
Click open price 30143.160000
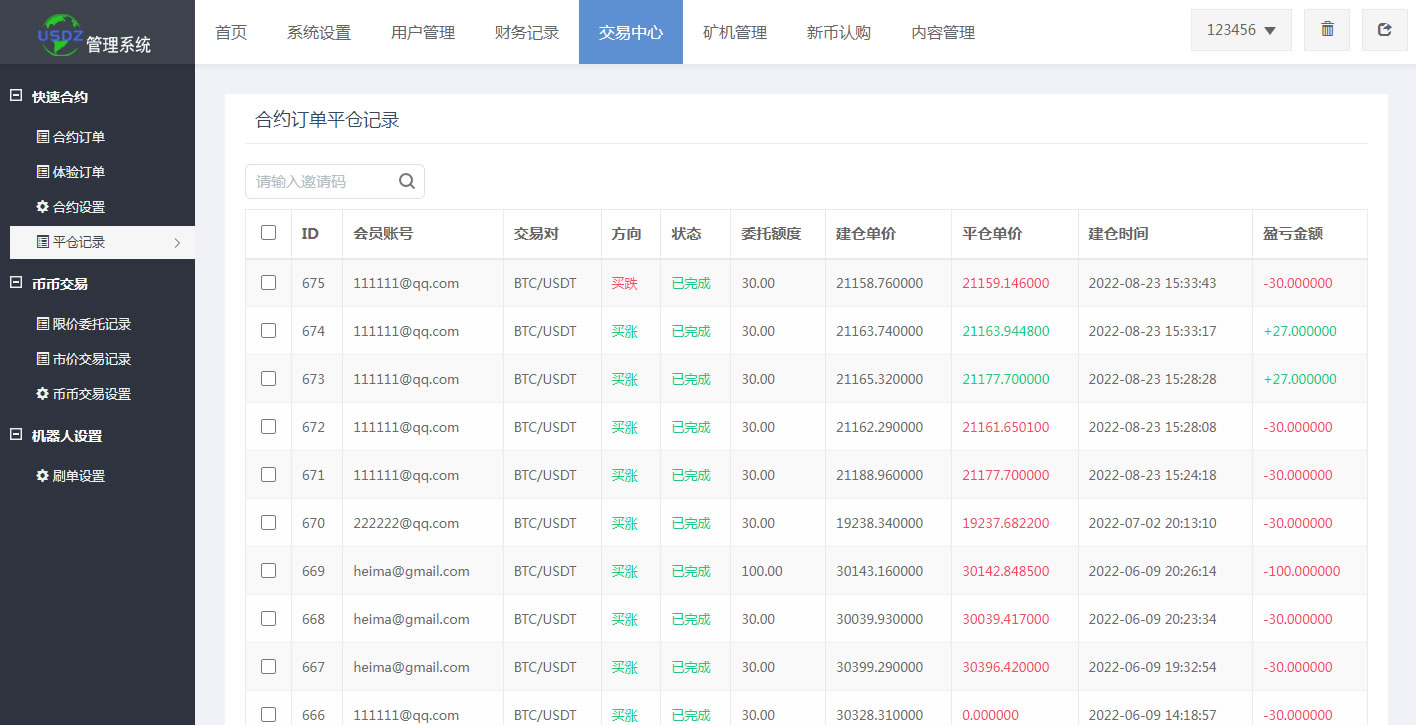pos(880,571)
